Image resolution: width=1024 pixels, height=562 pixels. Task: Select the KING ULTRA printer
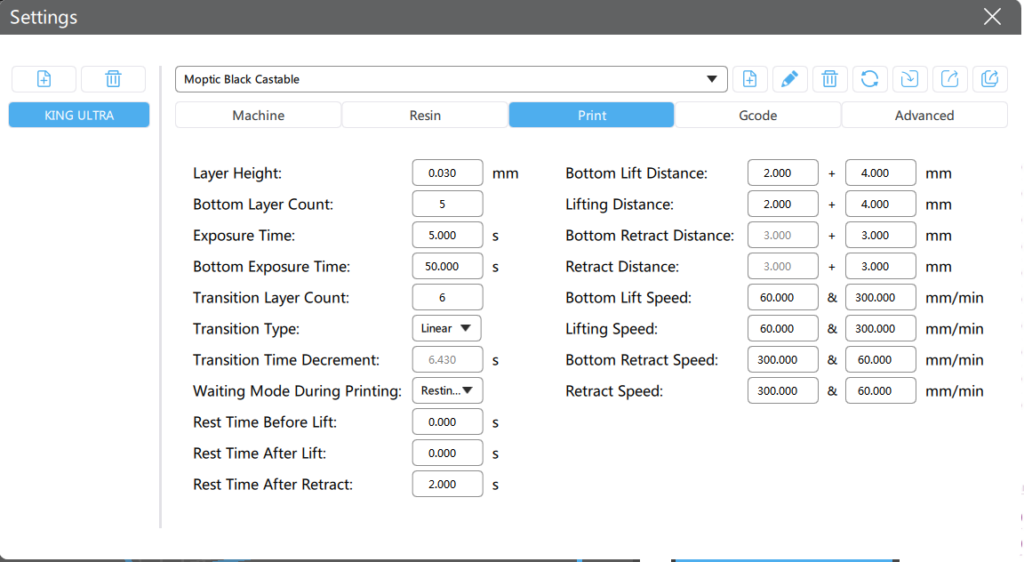[79, 115]
